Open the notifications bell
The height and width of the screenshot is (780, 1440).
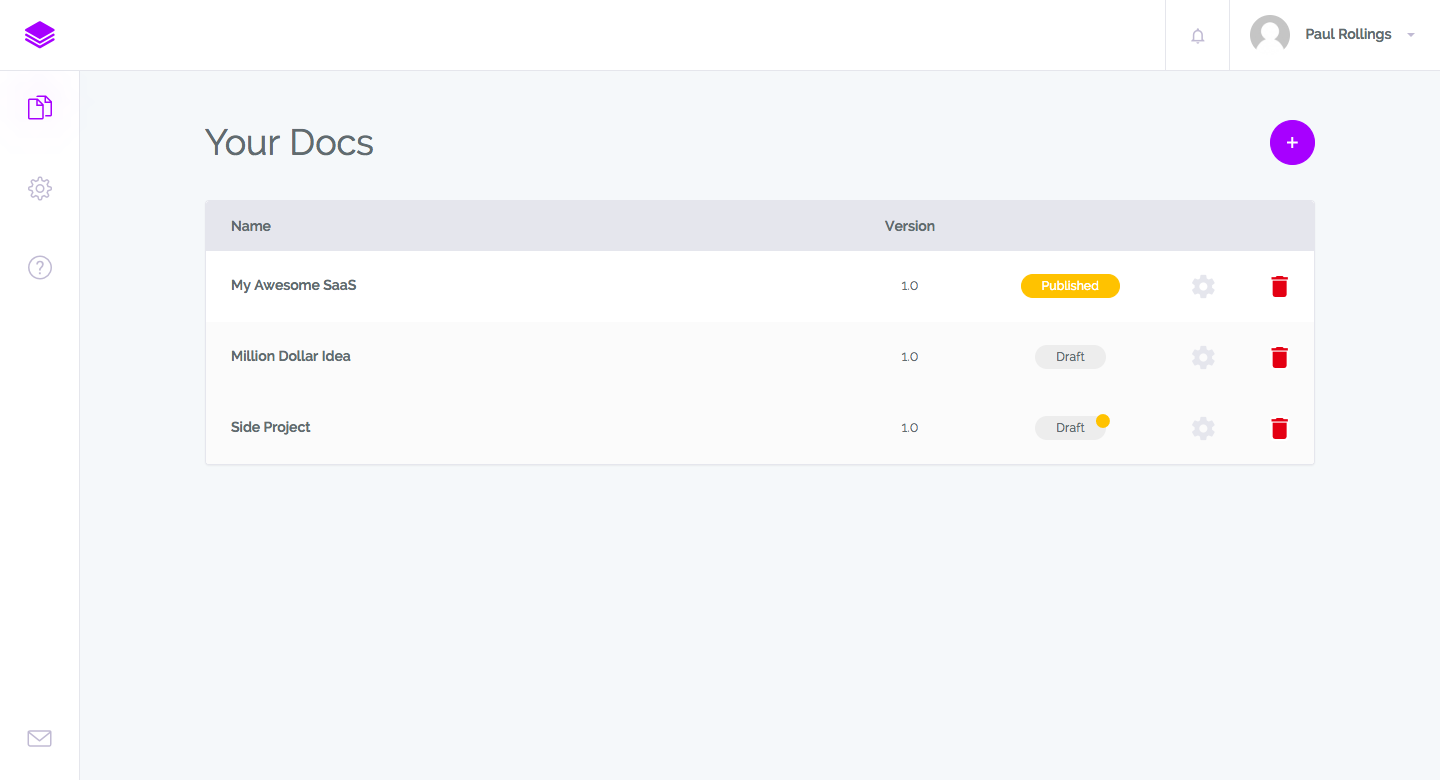coord(1197,36)
